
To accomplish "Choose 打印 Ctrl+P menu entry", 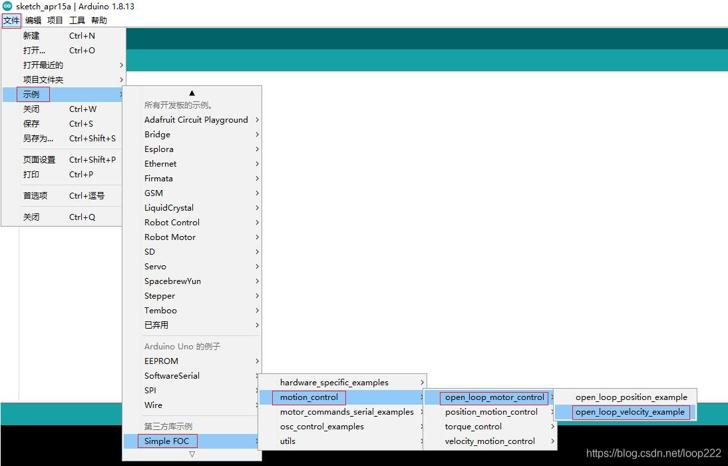I will 64,175.
